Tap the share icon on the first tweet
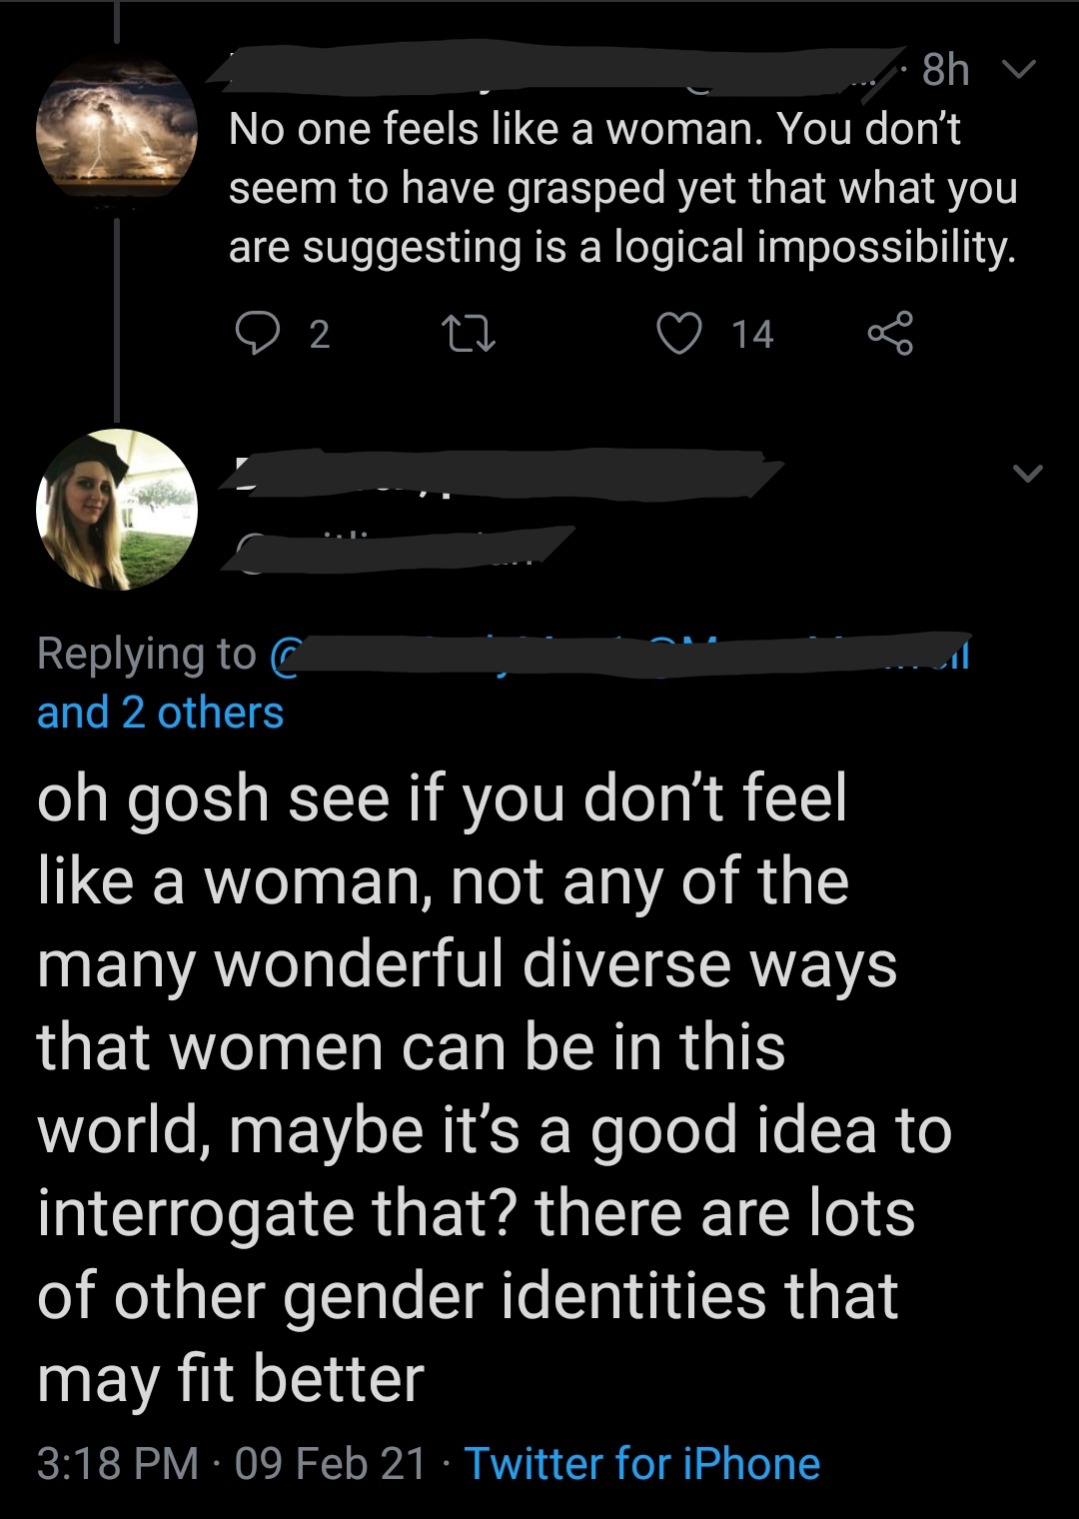1079x1519 pixels. (889, 334)
